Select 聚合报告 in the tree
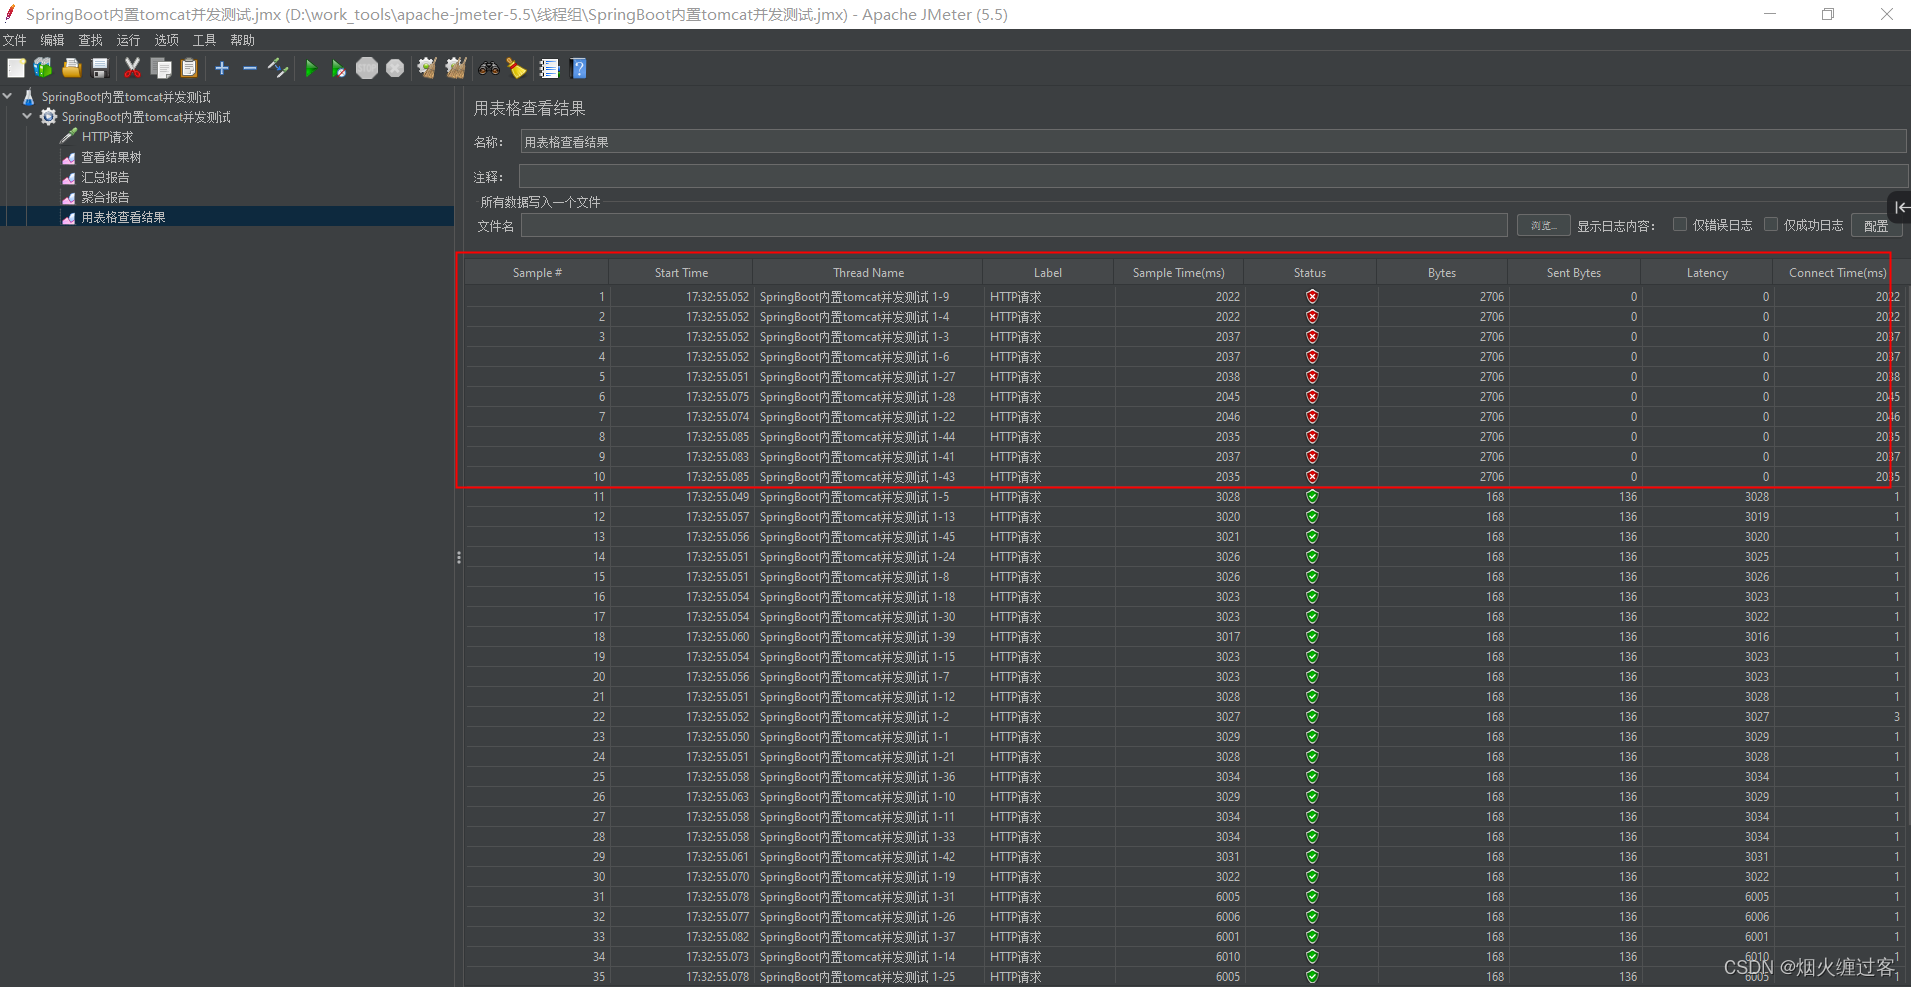 point(105,197)
